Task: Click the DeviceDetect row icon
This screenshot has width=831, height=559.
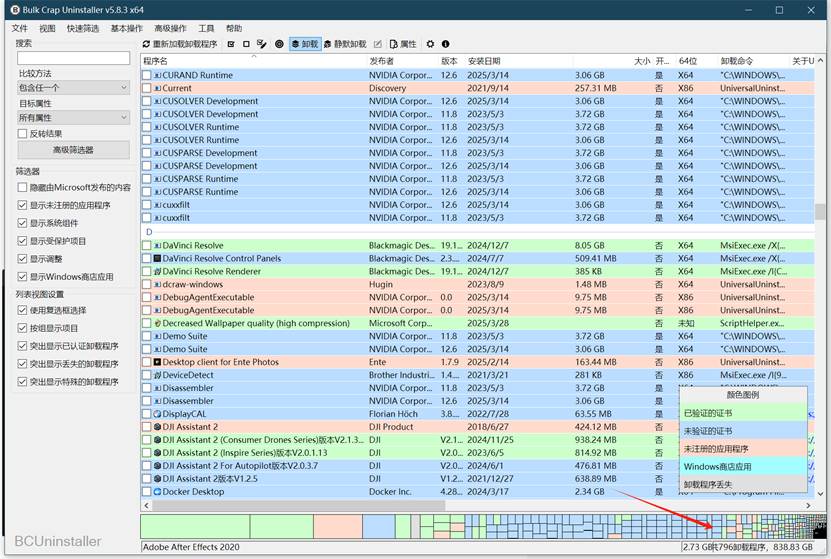Action: tap(157, 375)
